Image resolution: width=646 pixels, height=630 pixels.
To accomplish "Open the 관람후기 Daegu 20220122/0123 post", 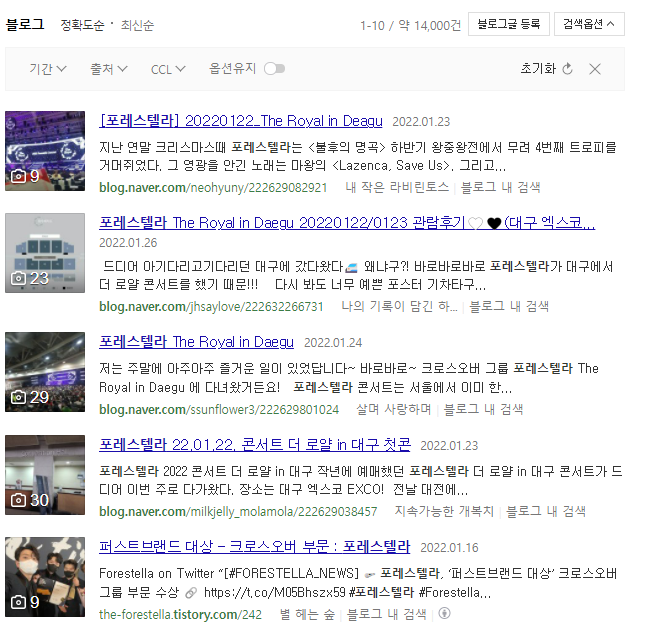I will click(347, 223).
